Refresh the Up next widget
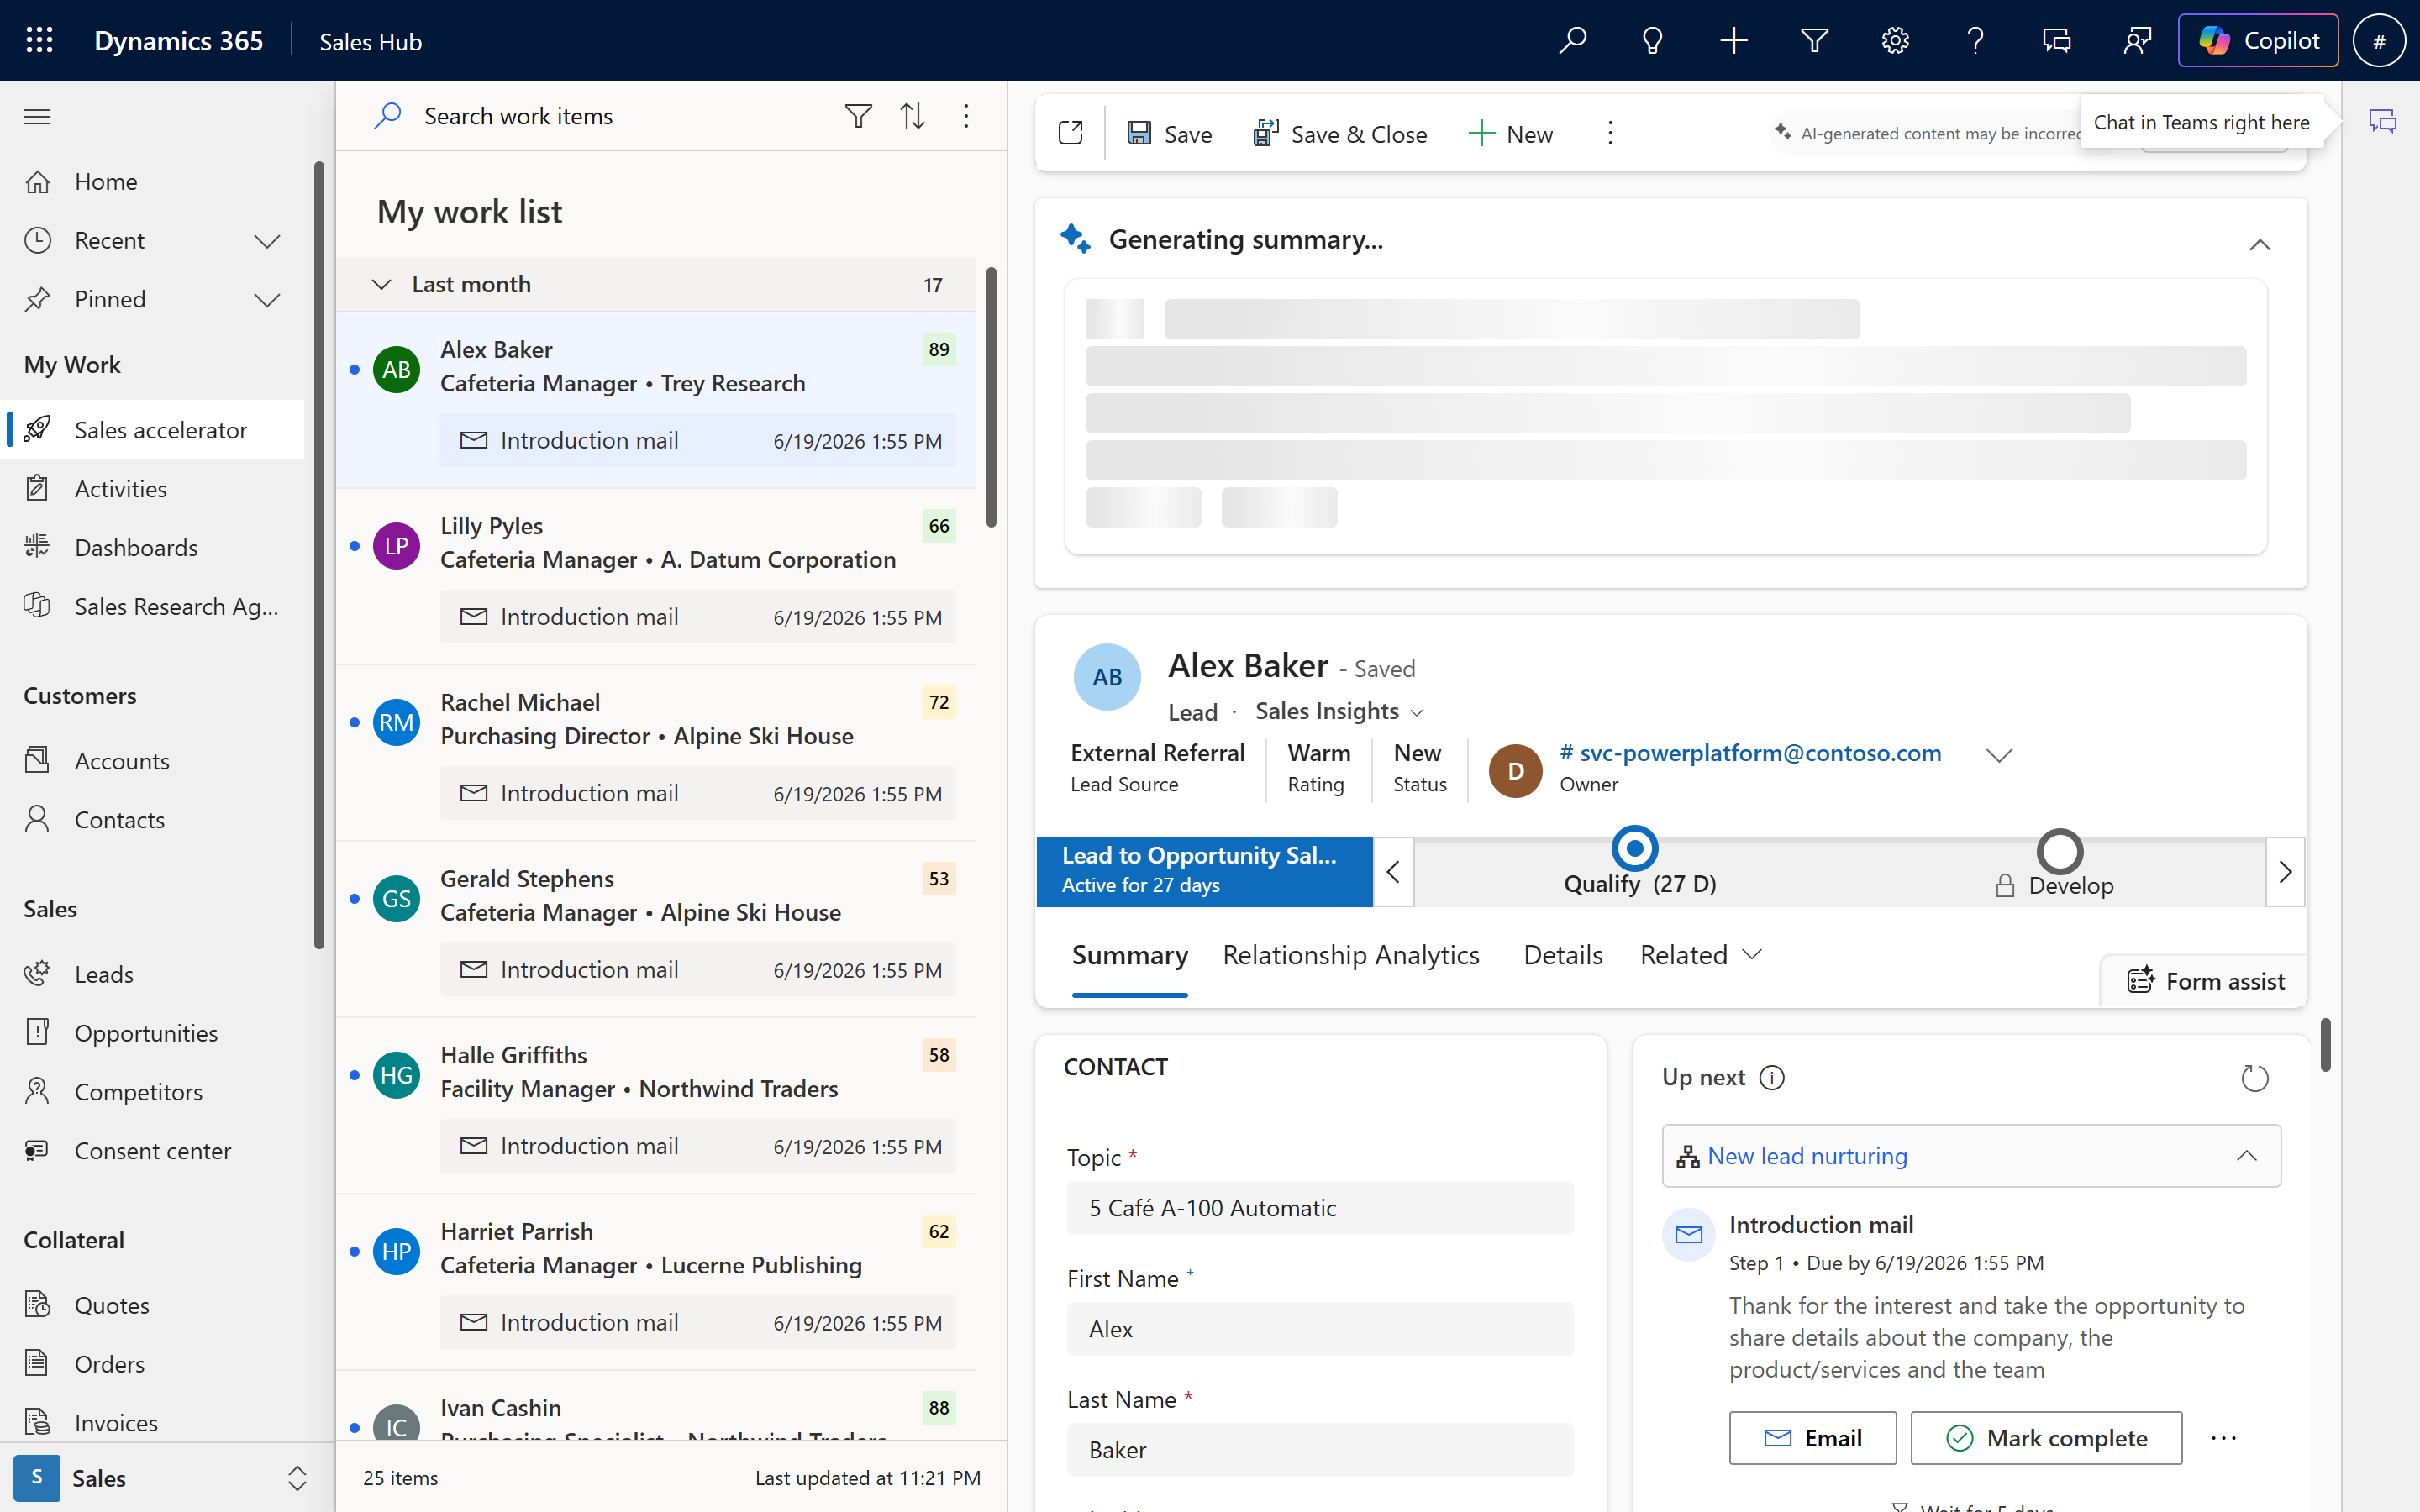2420x1512 pixels. pyautogui.click(x=2255, y=1078)
